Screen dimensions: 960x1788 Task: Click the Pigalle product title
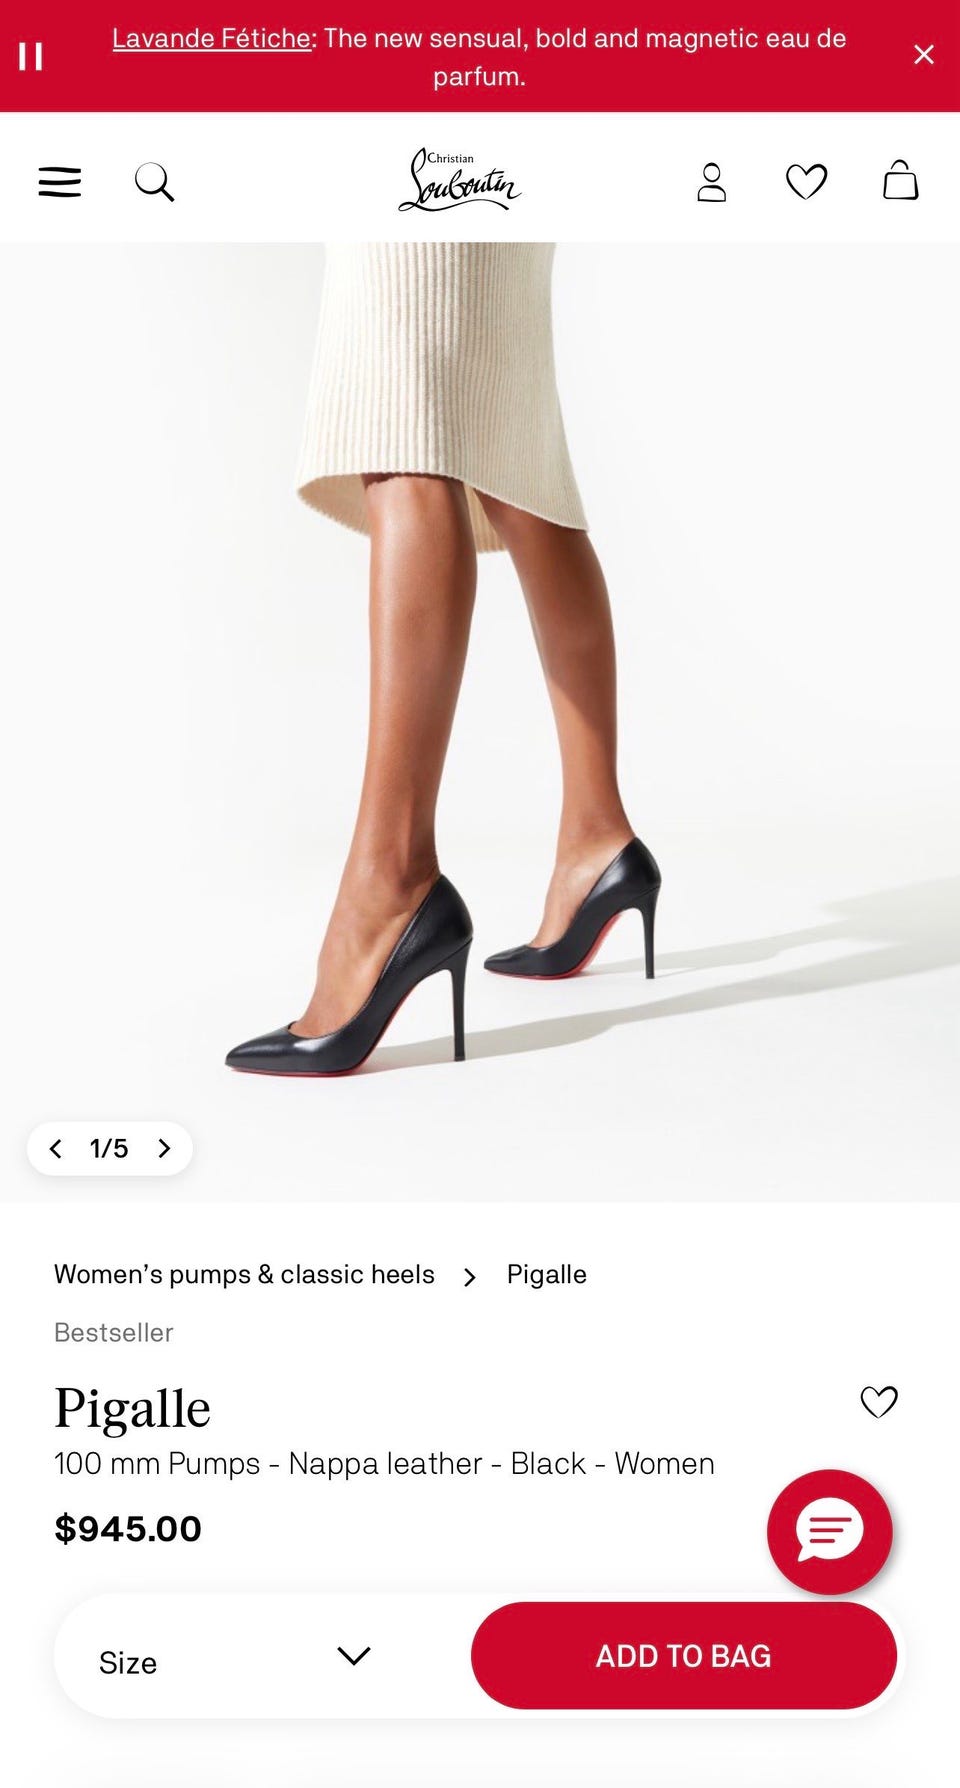coord(132,1408)
